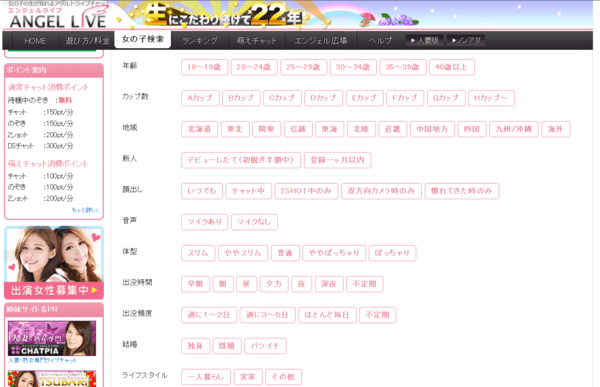Select the その他 lifestyle filter

283,377
